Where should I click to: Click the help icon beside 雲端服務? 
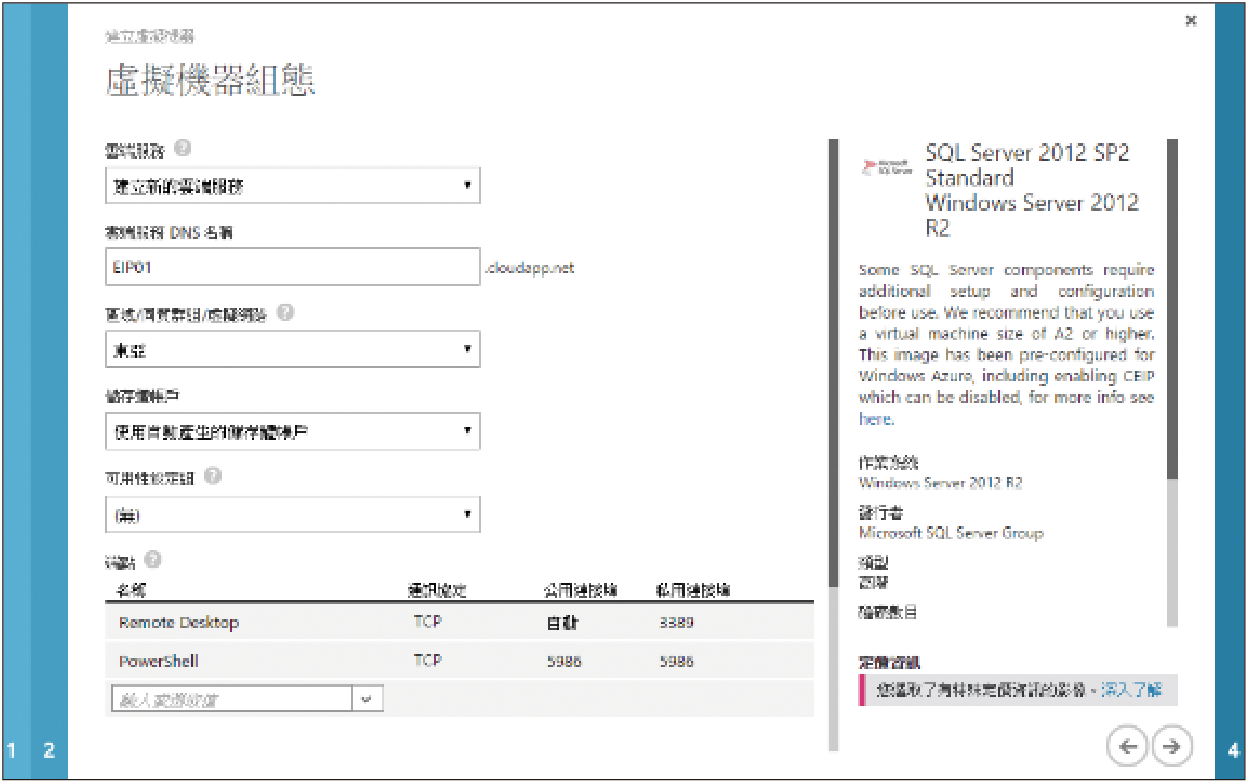click(x=182, y=148)
